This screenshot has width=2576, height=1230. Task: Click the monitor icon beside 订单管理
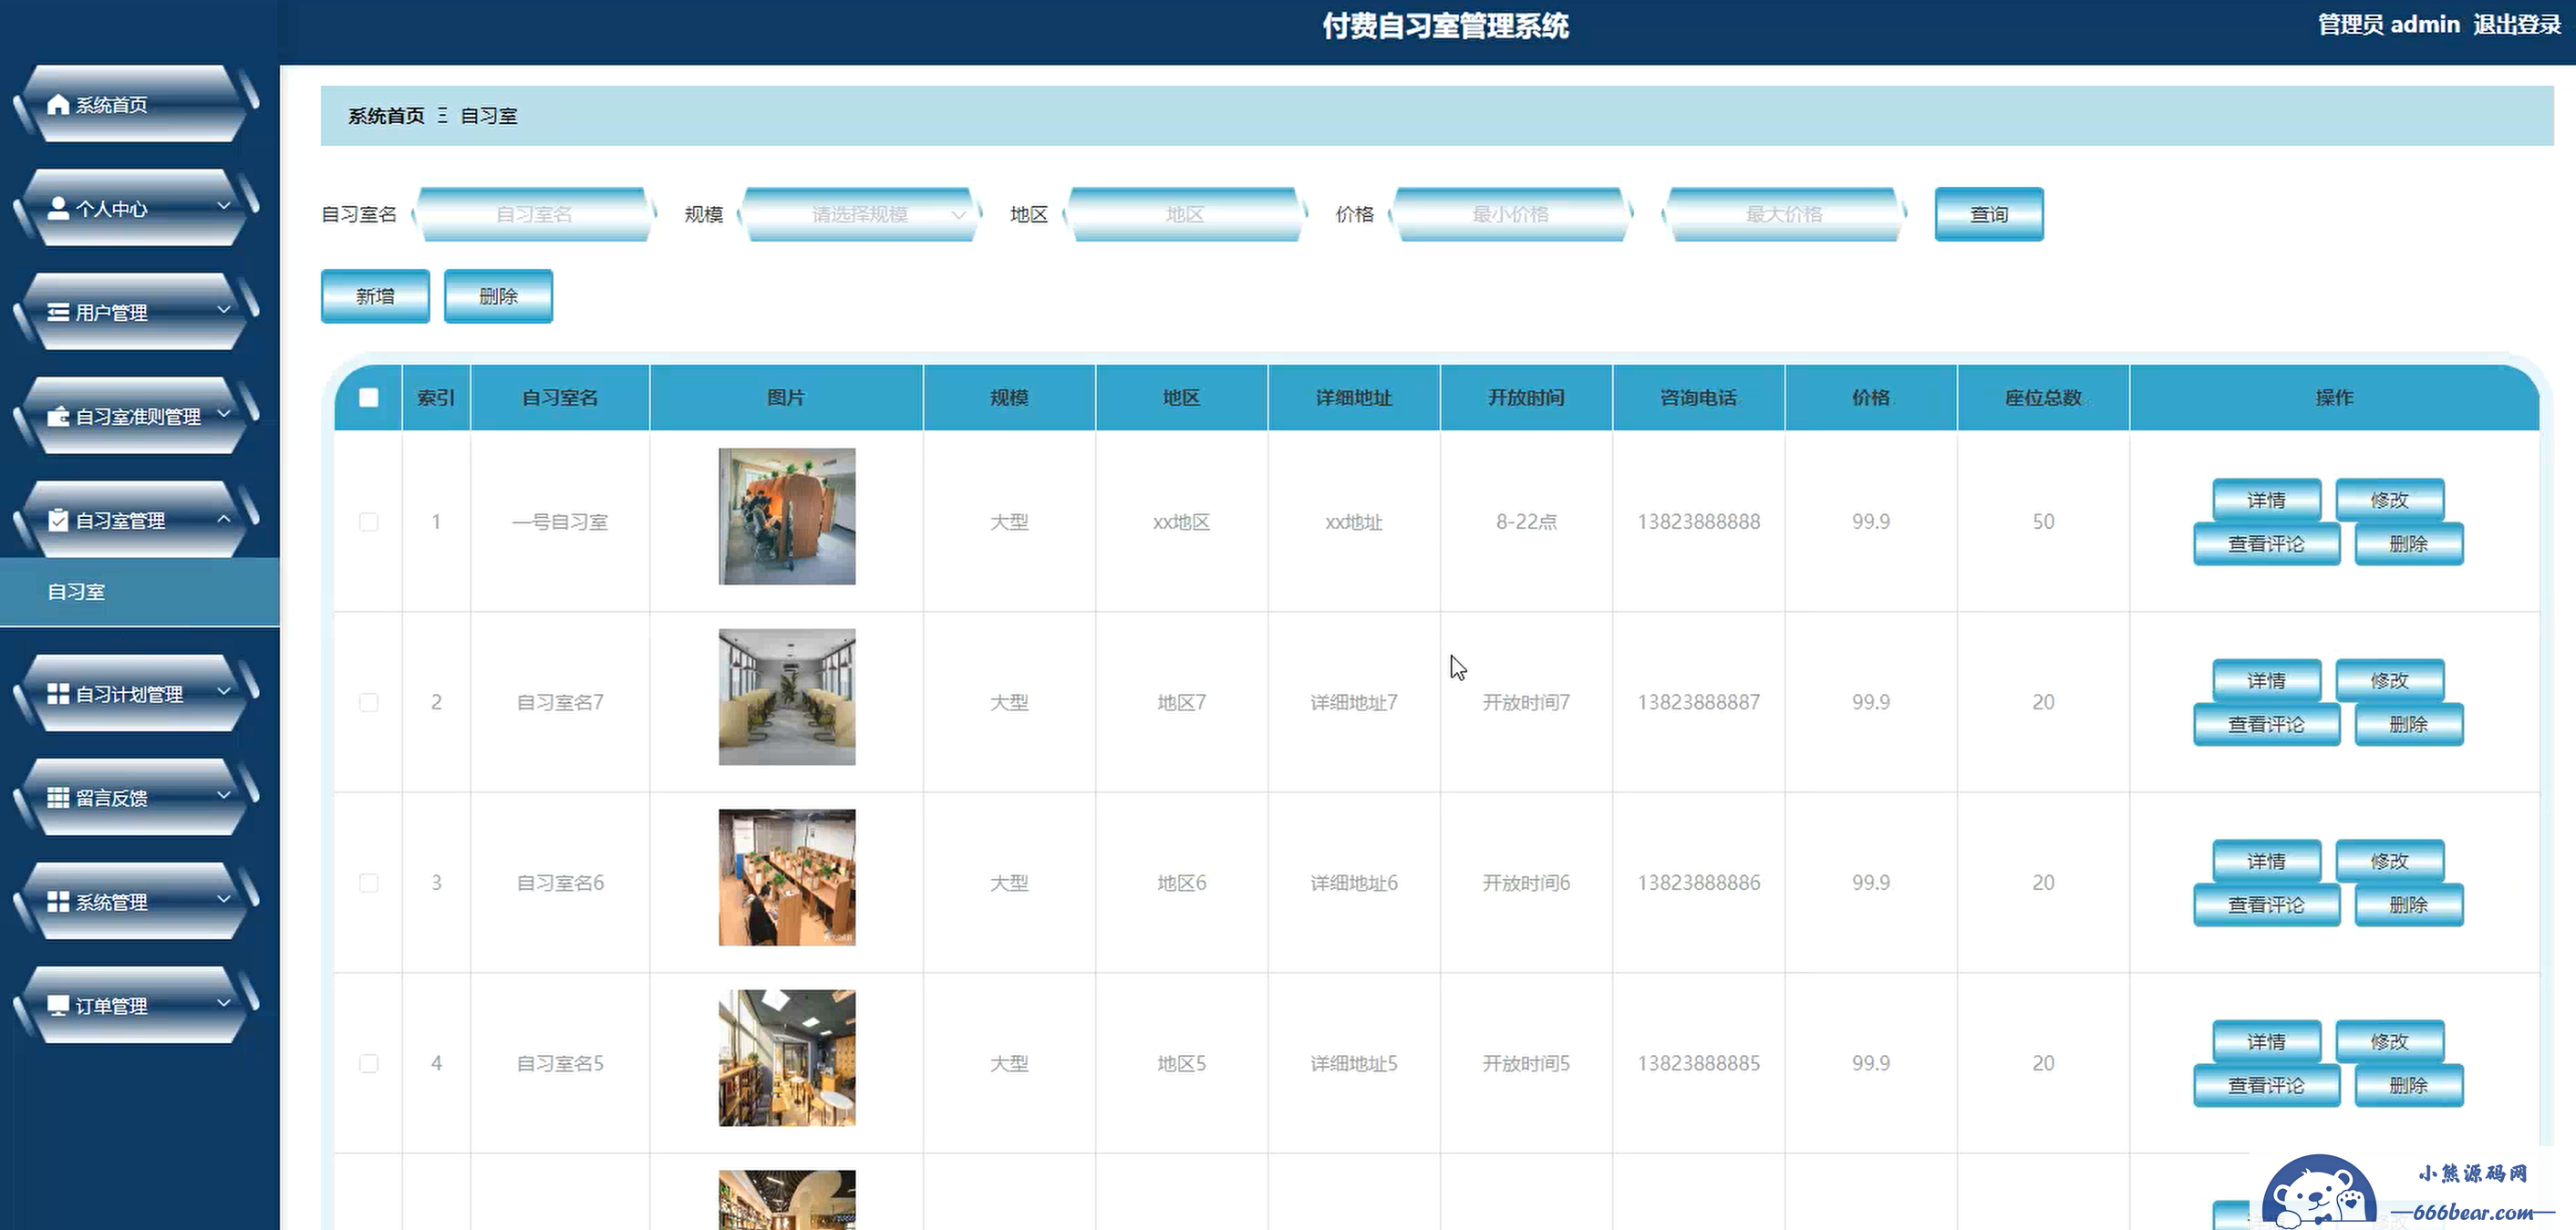tap(58, 1005)
